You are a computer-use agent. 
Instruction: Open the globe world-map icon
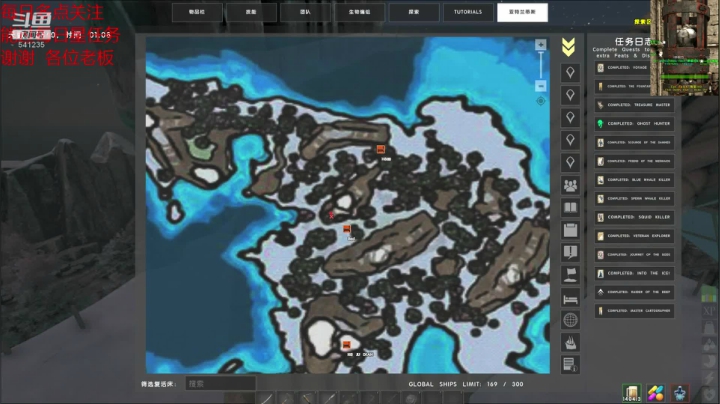click(570, 320)
